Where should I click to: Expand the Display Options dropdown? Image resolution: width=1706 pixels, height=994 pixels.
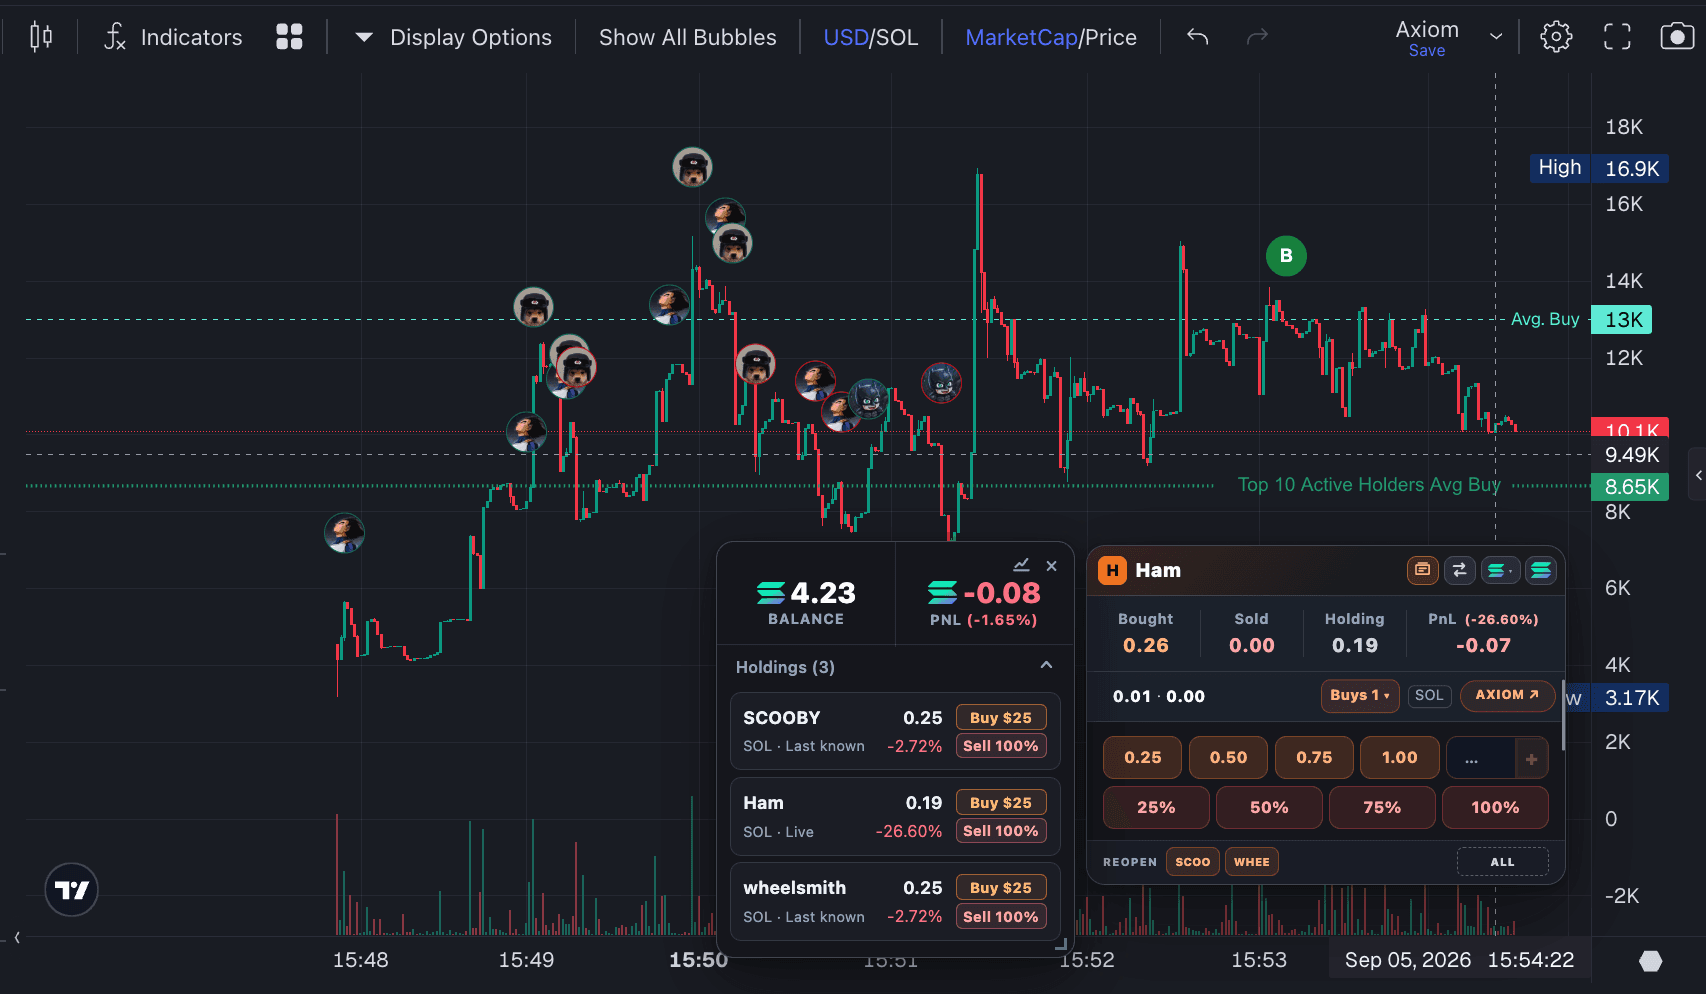pyautogui.click(x=453, y=37)
